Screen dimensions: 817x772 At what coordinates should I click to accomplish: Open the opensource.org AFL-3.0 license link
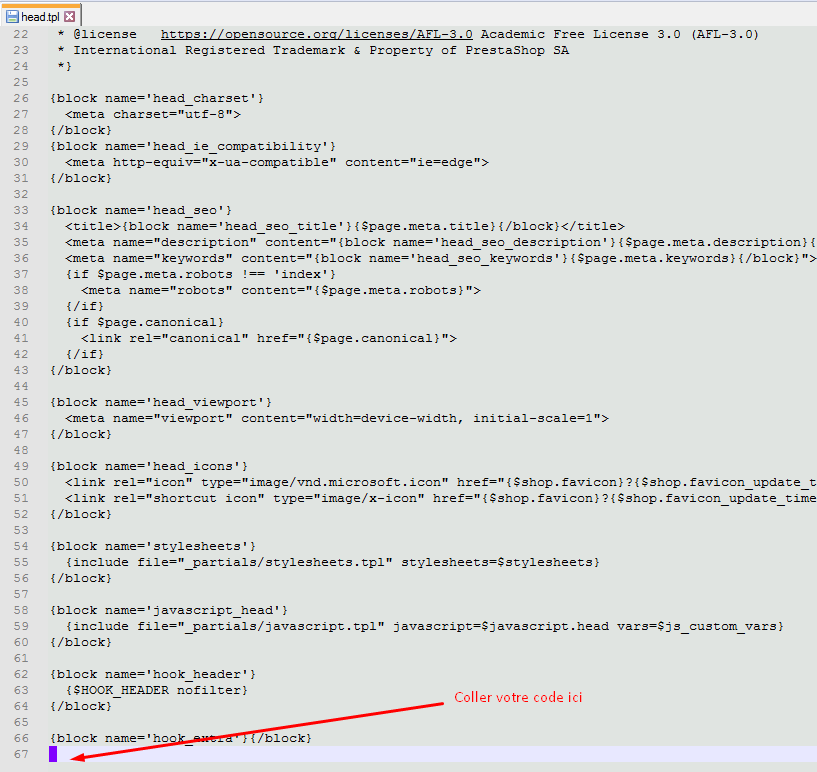317,34
